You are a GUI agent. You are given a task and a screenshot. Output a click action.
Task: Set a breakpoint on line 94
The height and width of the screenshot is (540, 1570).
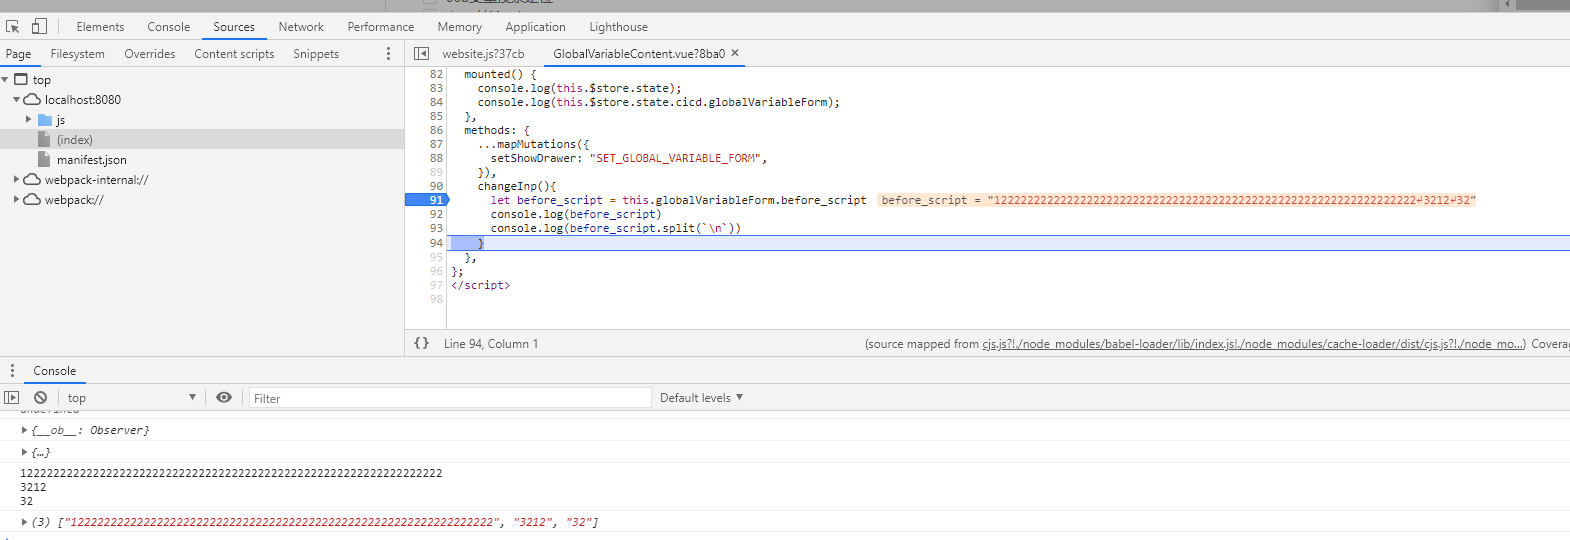point(436,243)
